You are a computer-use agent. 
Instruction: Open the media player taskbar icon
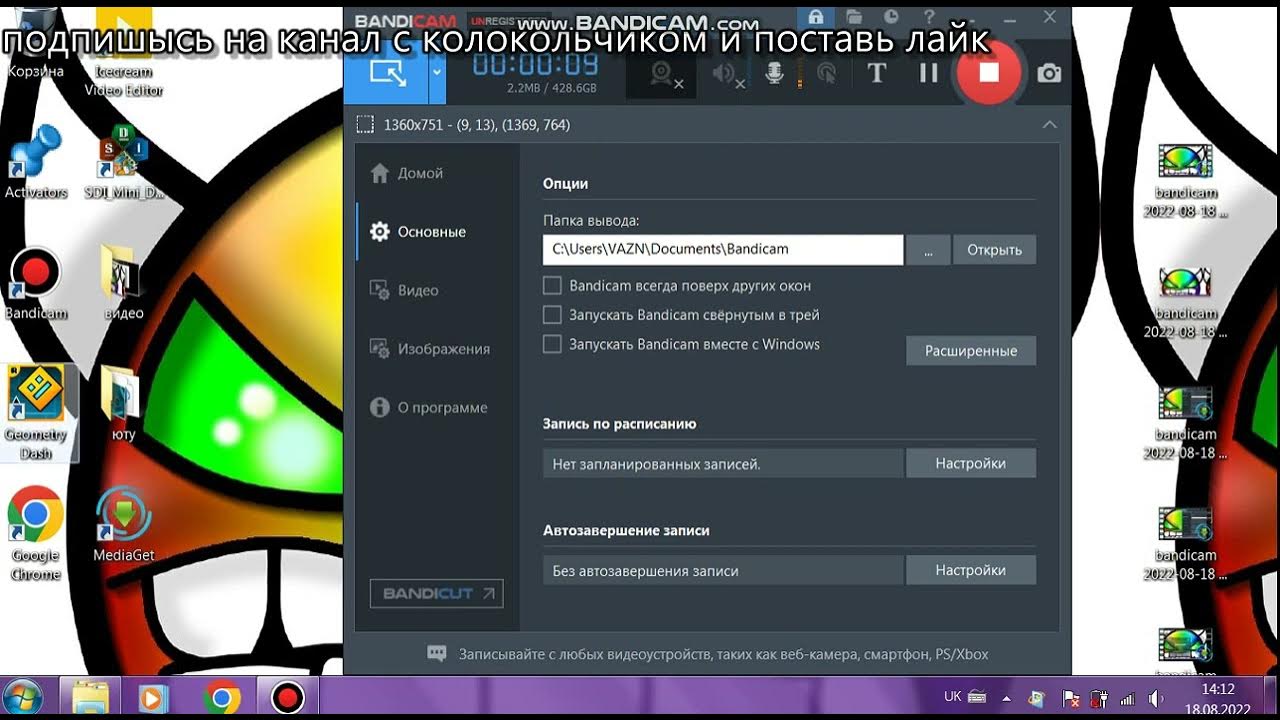[153, 696]
